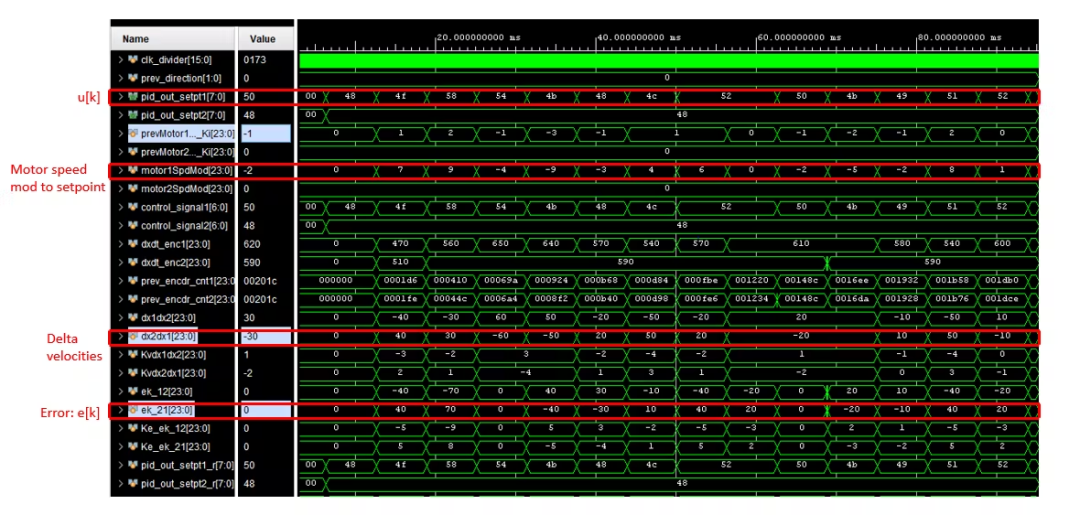The height and width of the screenshot is (515, 1080).
Task: Expand the motor2SpdMod[23:0] signal bits
Action: 120,188
